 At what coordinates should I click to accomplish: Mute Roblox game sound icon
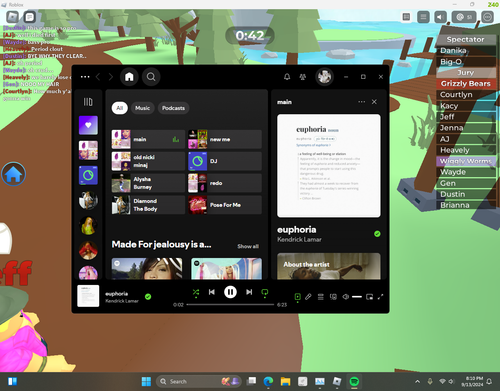(440, 17)
